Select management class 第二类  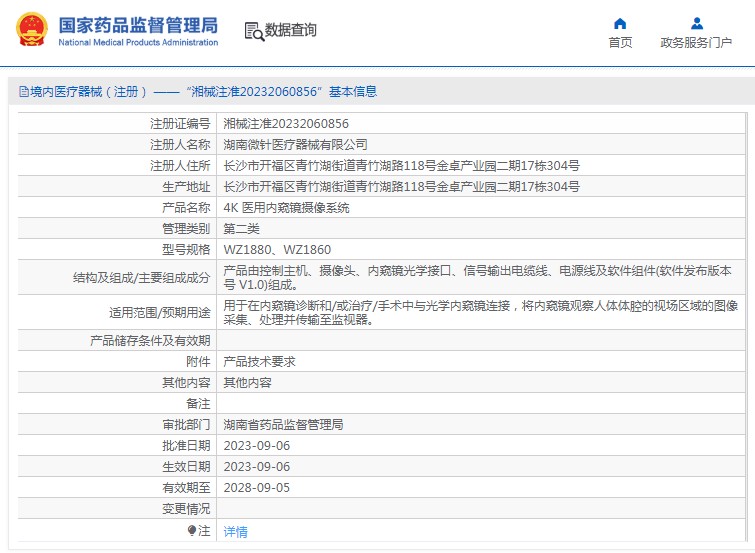(241, 229)
